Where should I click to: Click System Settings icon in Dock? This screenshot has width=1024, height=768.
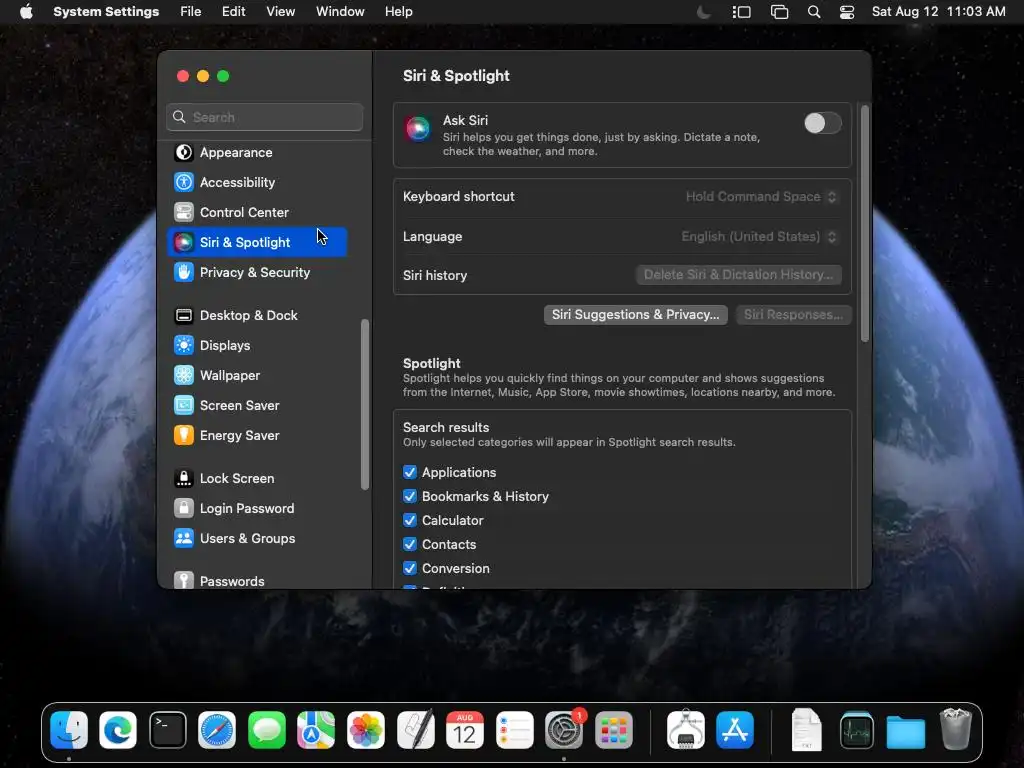[564, 730]
